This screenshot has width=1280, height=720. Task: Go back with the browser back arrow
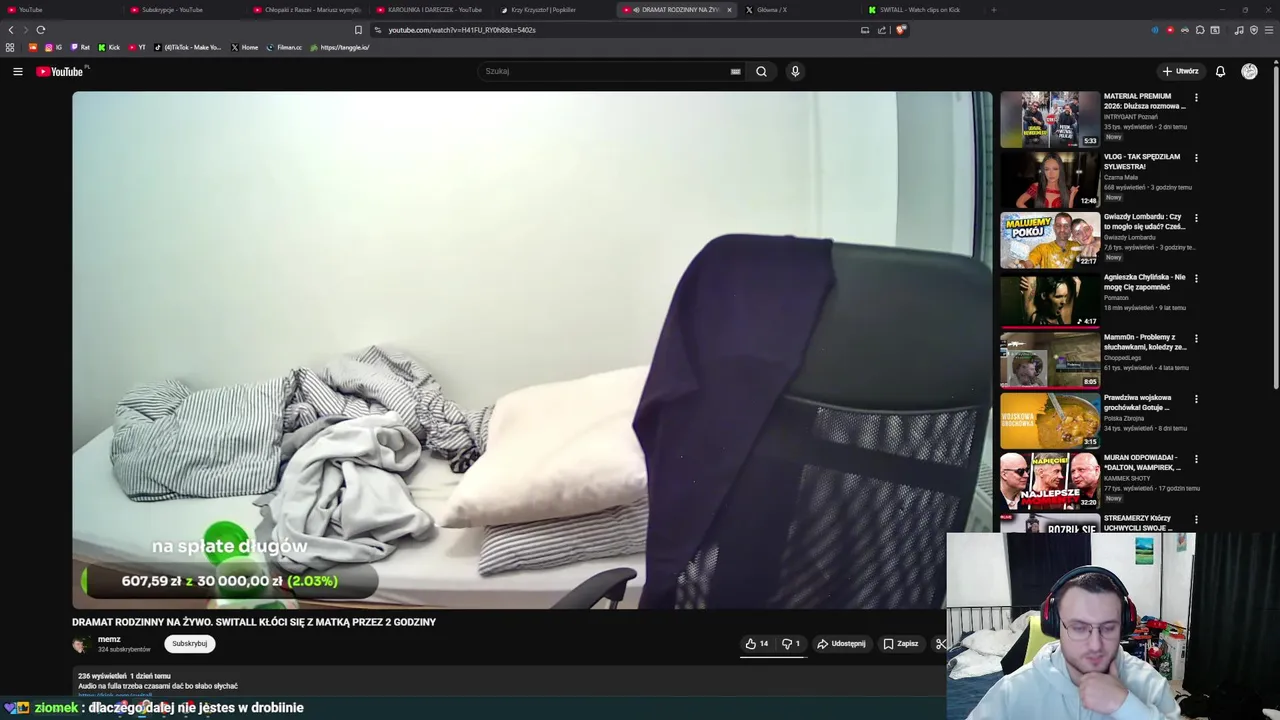(11, 30)
